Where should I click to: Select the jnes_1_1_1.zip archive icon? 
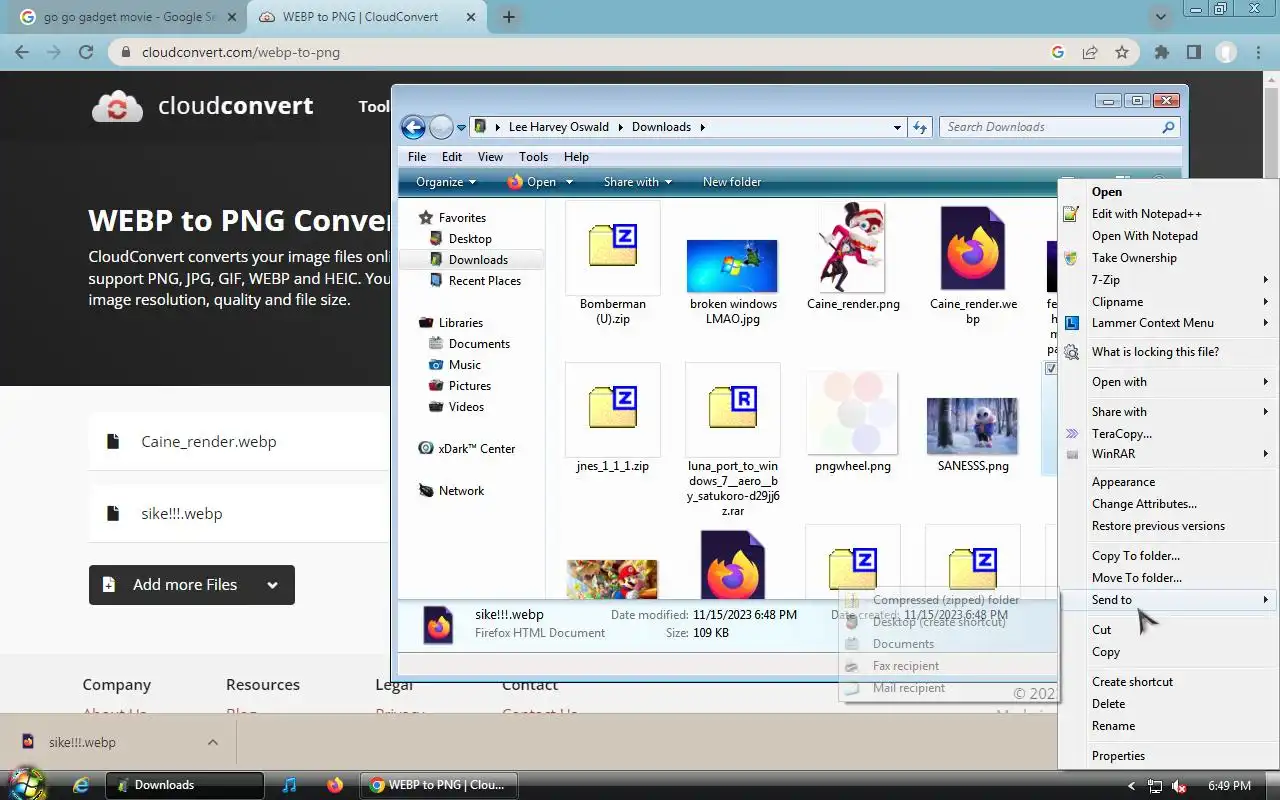tap(613, 409)
